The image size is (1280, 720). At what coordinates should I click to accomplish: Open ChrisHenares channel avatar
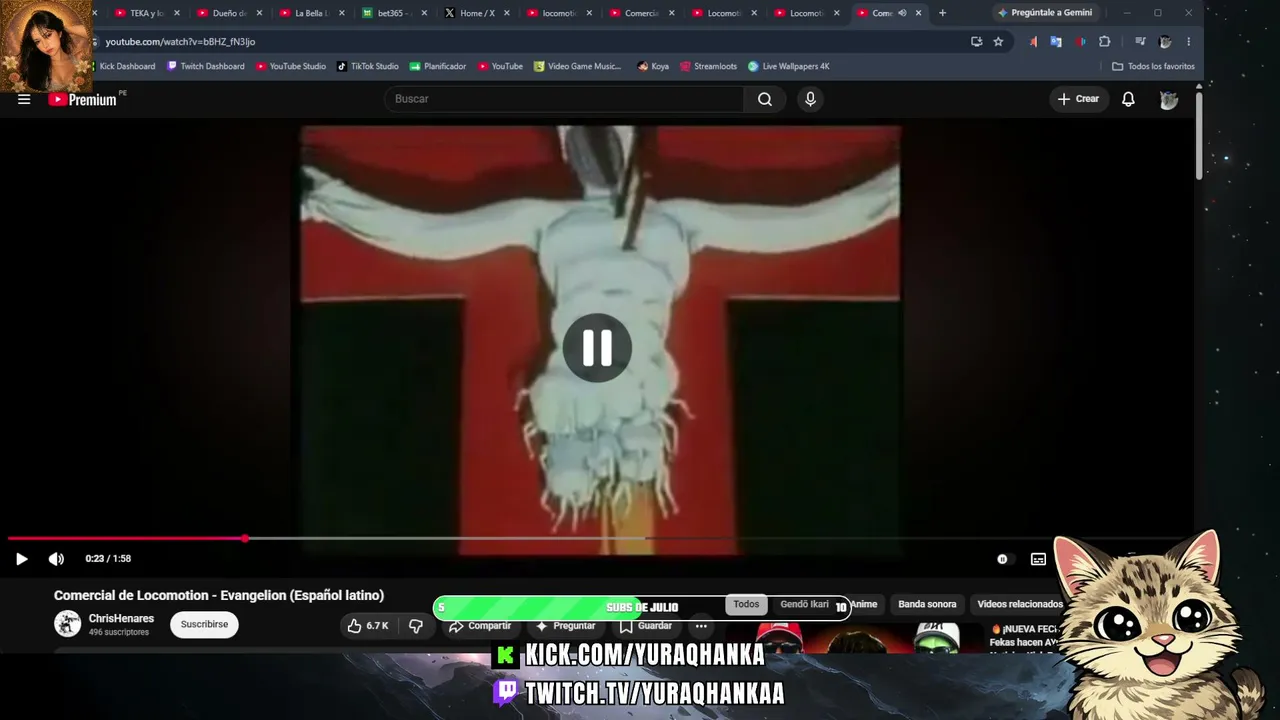(x=68, y=624)
